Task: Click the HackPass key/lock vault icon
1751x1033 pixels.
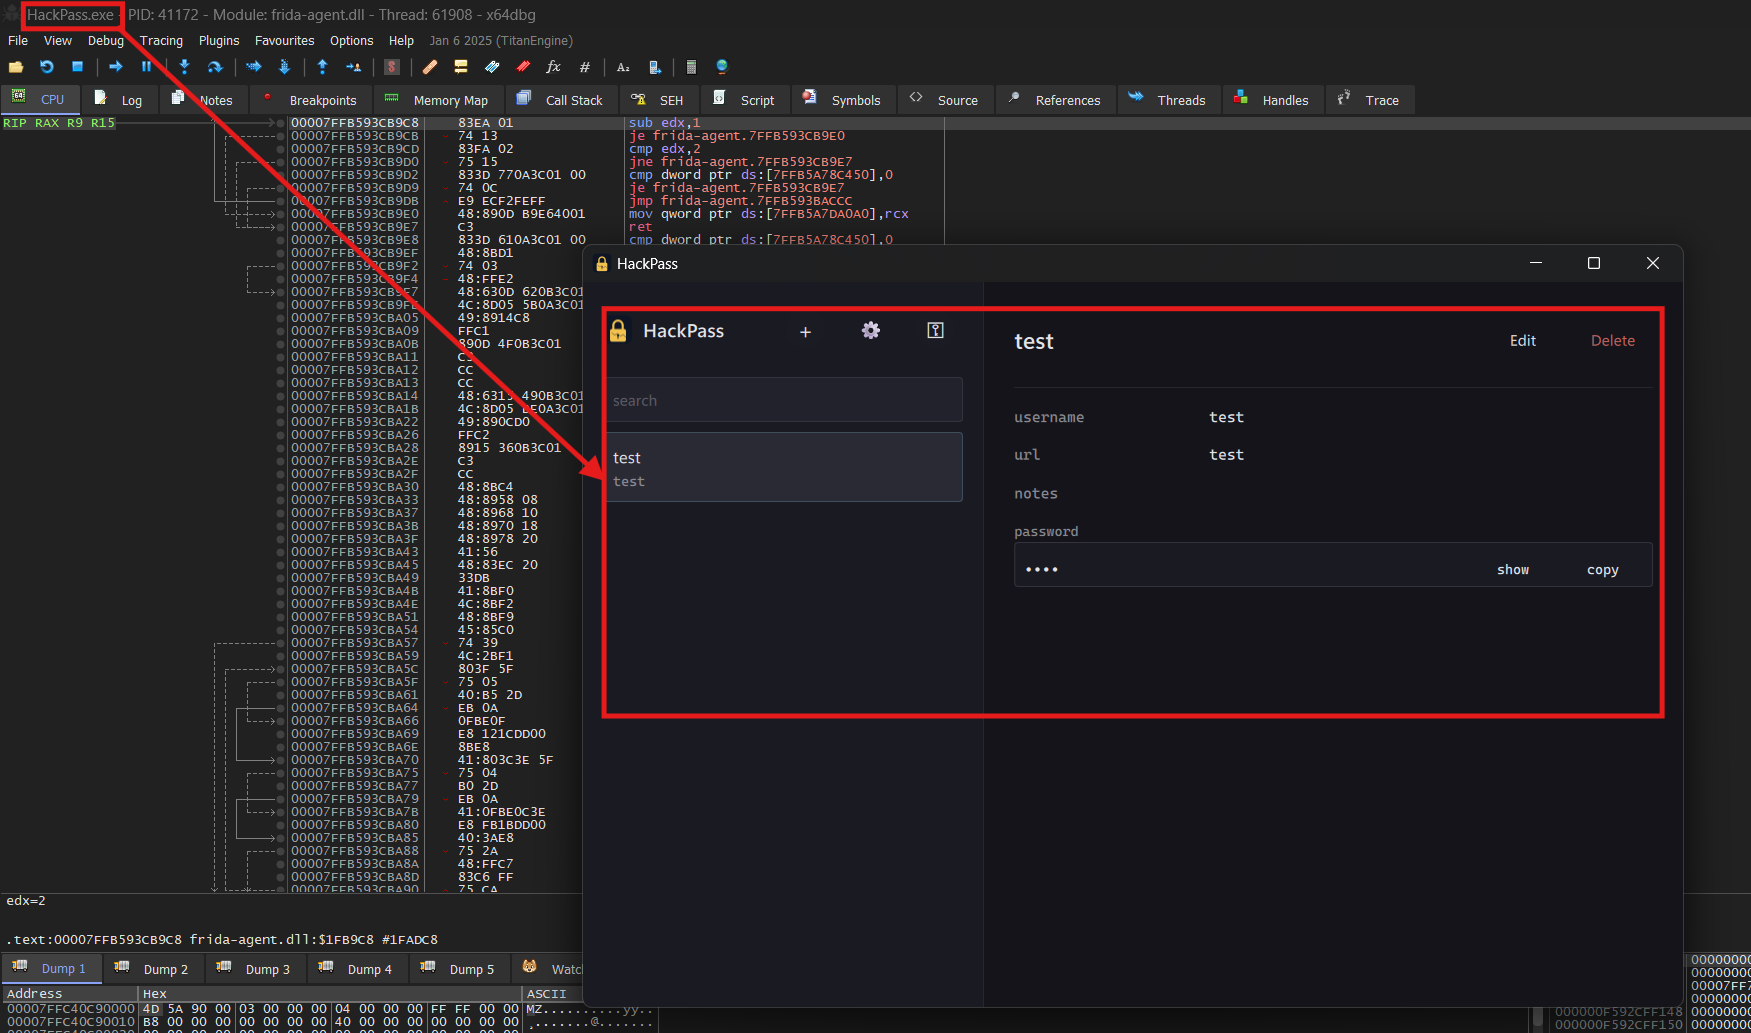Action: (x=935, y=331)
